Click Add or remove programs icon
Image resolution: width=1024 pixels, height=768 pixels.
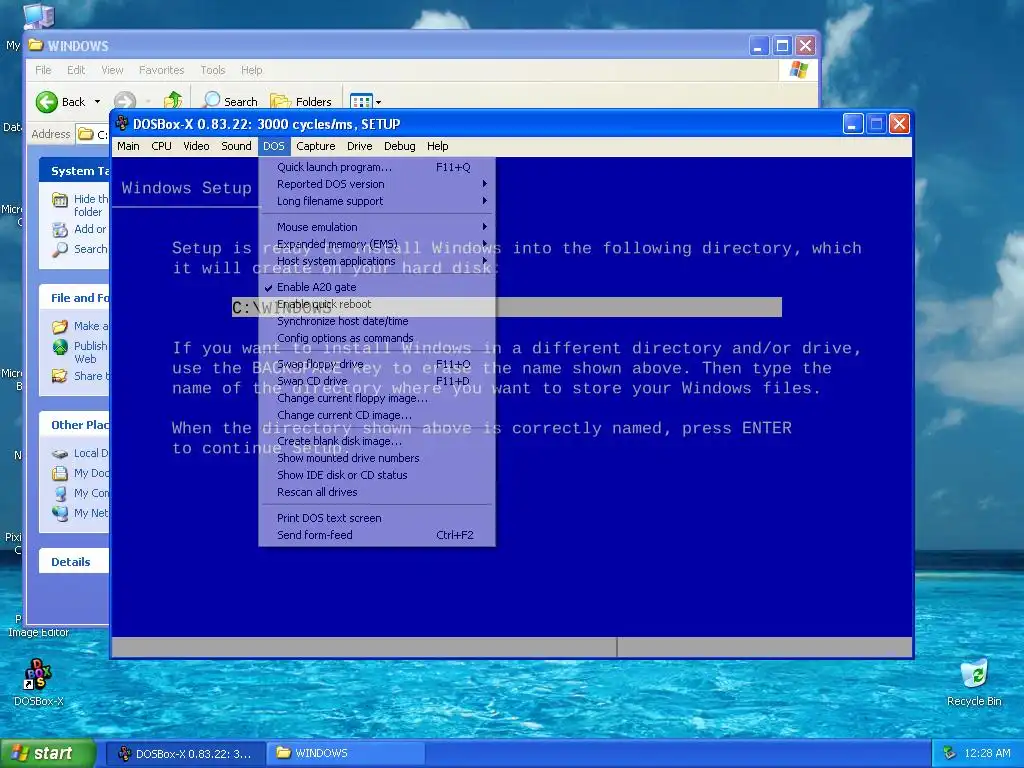pos(60,229)
